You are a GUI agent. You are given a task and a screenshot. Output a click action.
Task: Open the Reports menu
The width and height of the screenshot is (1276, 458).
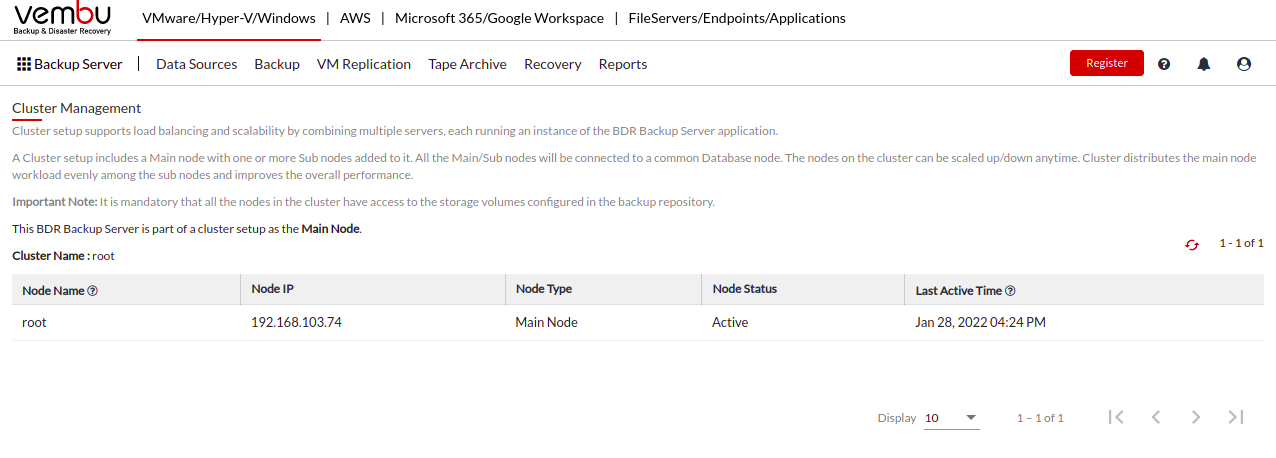[x=623, y=64]
